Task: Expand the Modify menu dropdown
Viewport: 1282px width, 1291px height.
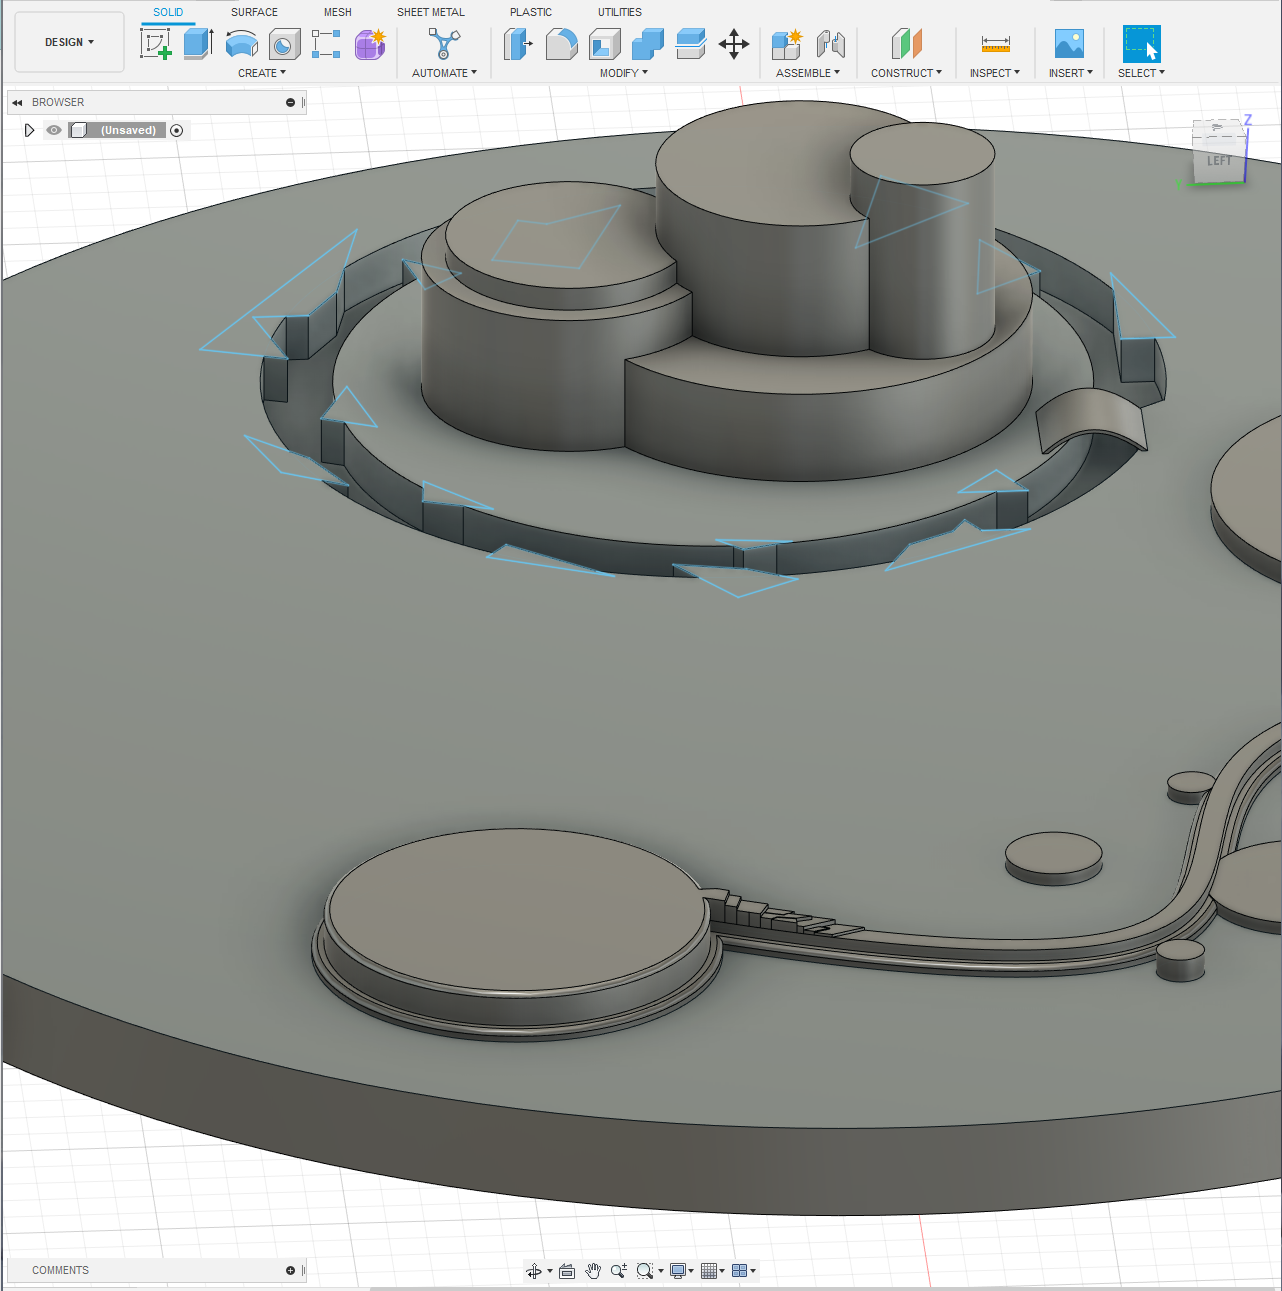Action: coord(623,73)
